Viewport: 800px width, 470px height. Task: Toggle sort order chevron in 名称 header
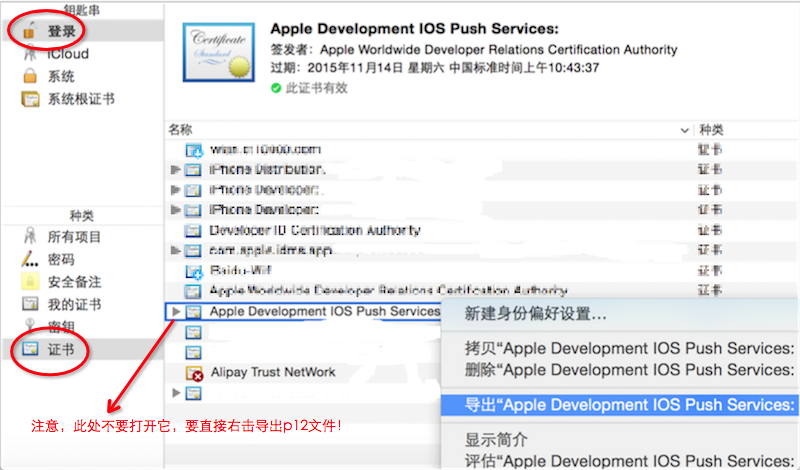[x=685, y=131]
